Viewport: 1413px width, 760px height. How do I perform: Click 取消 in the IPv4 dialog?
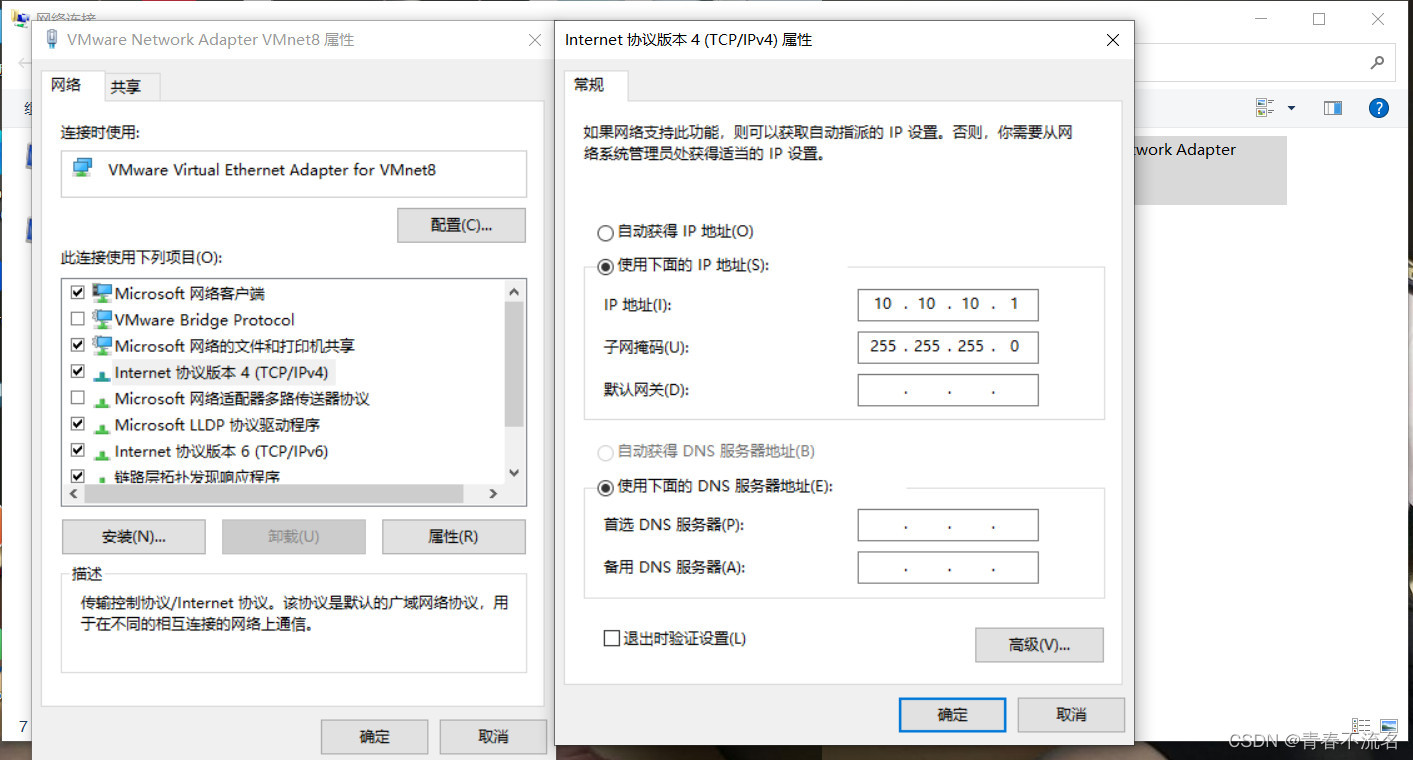click(x=1071, y=715)
